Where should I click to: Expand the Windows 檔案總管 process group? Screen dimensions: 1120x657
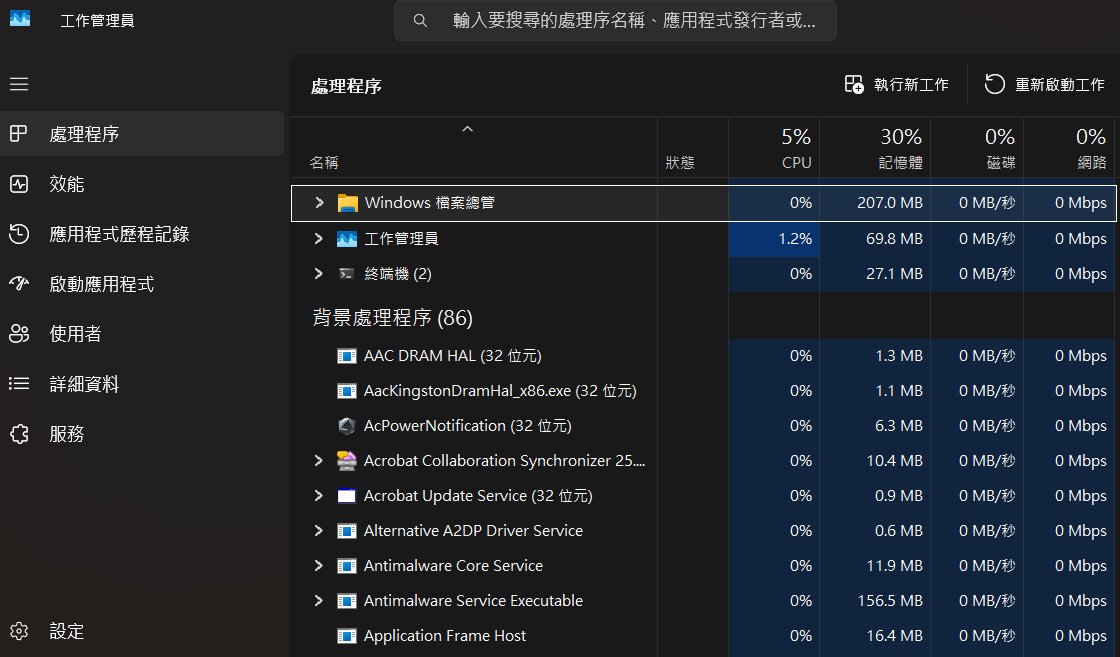coord(319,203)
